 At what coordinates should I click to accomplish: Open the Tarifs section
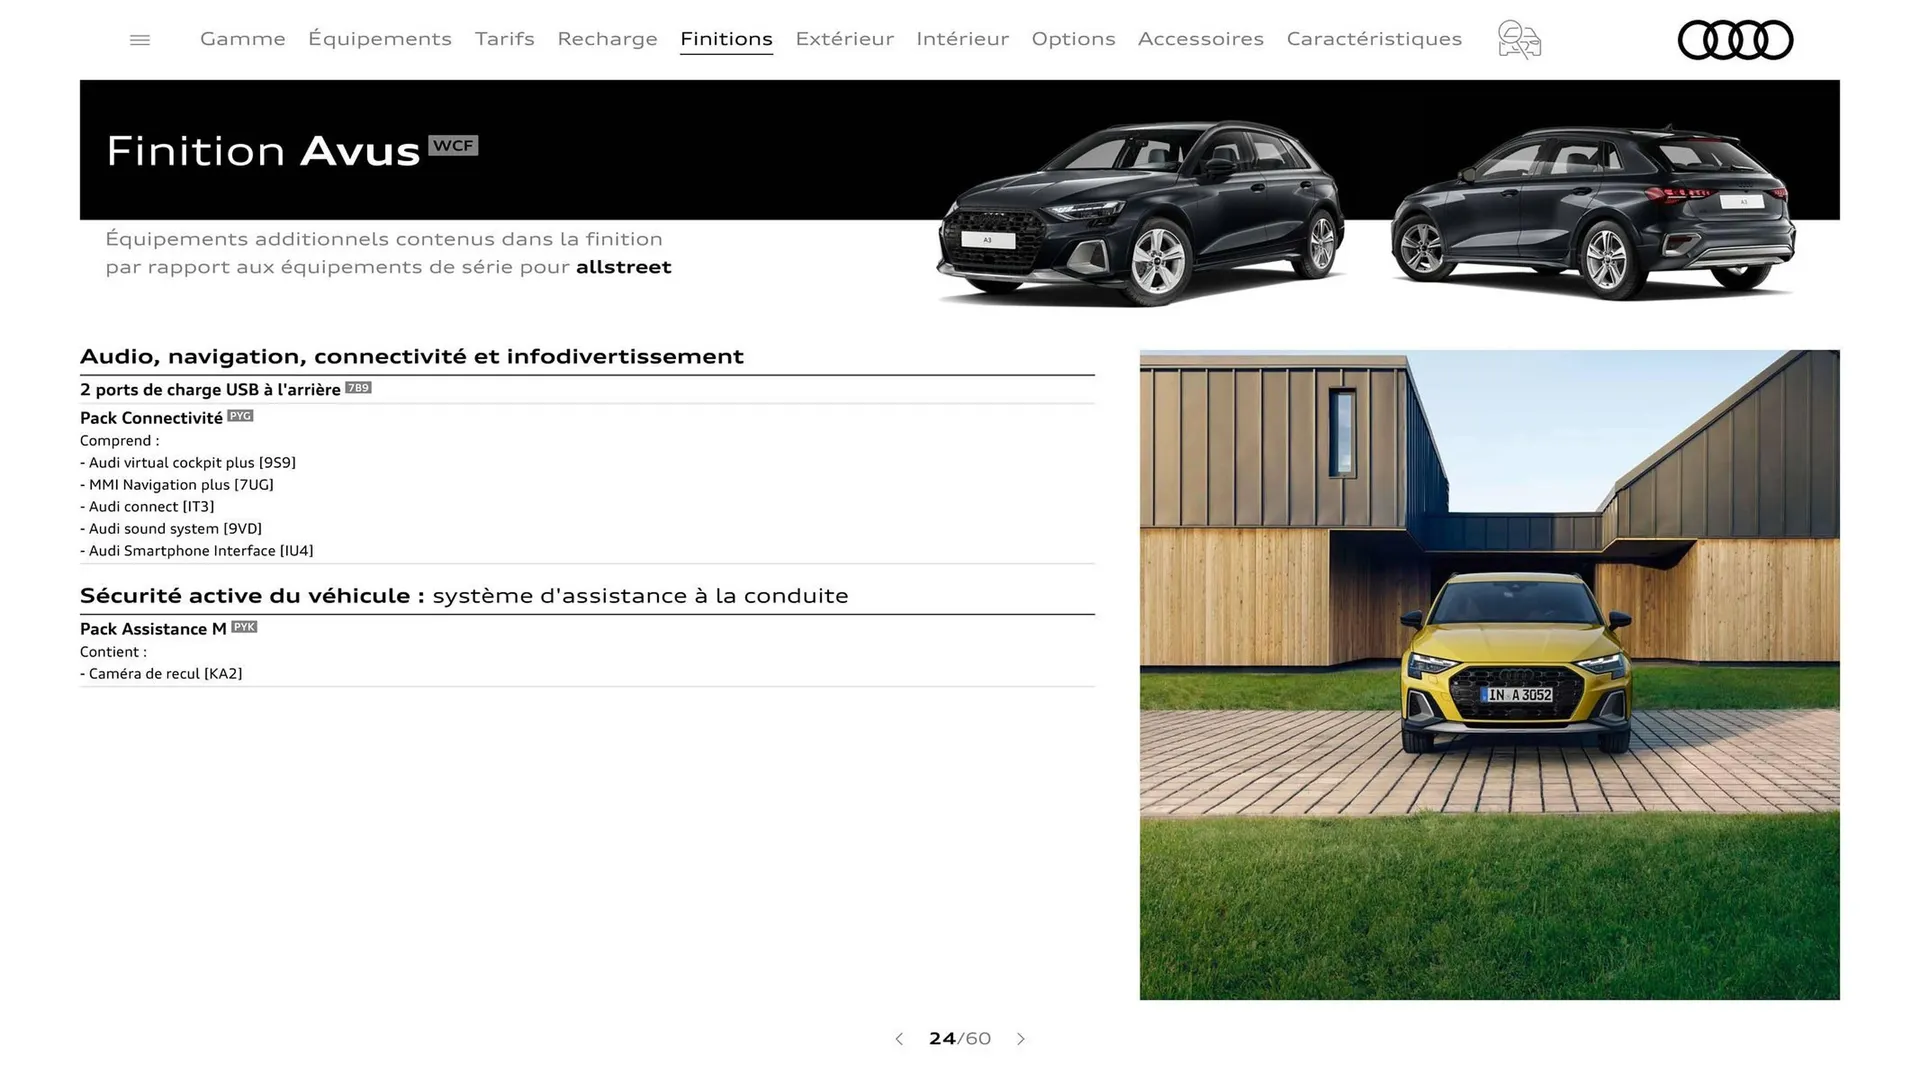coord(504,39)
